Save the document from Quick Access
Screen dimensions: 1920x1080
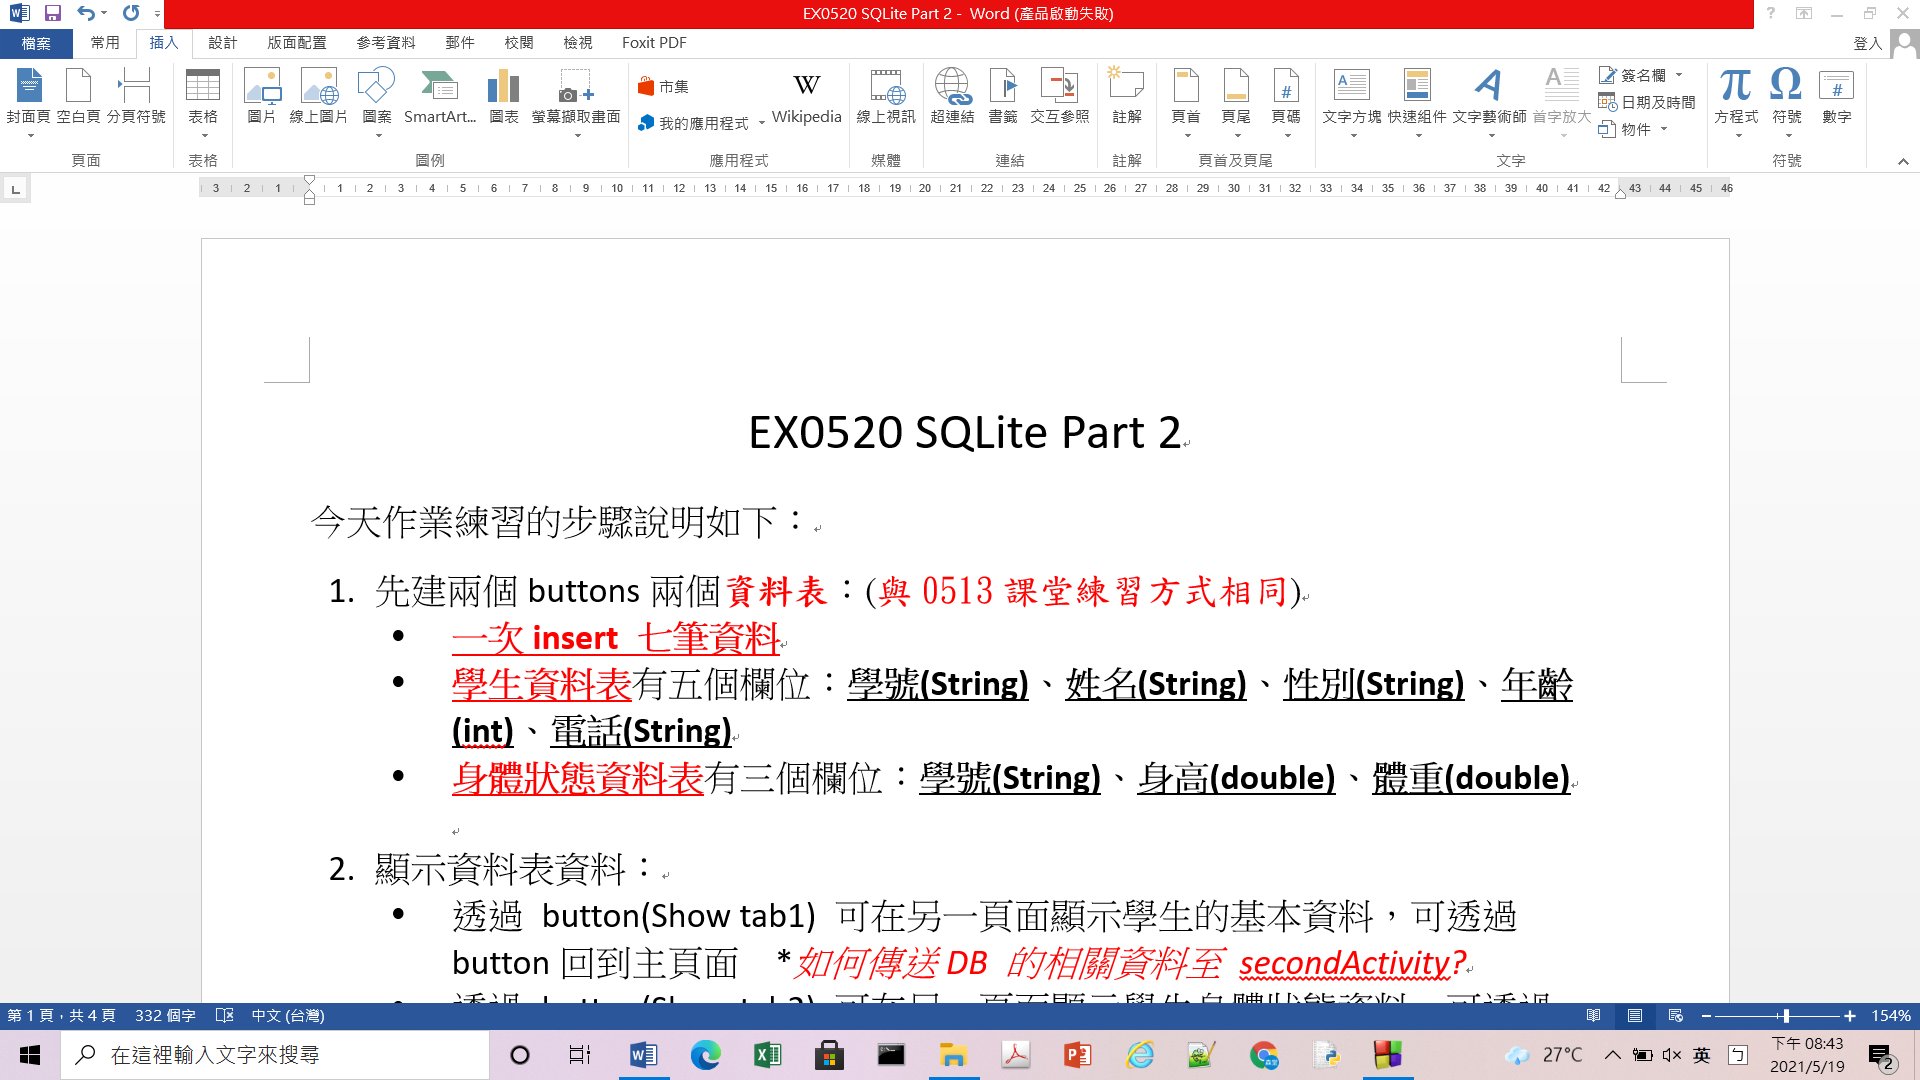click(x=53, y=13)
